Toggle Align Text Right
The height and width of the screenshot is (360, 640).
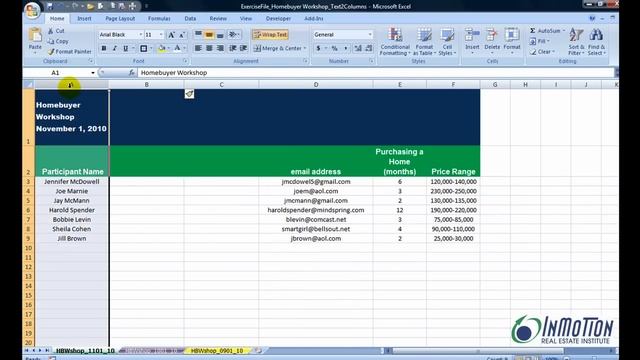coord(220,49)
